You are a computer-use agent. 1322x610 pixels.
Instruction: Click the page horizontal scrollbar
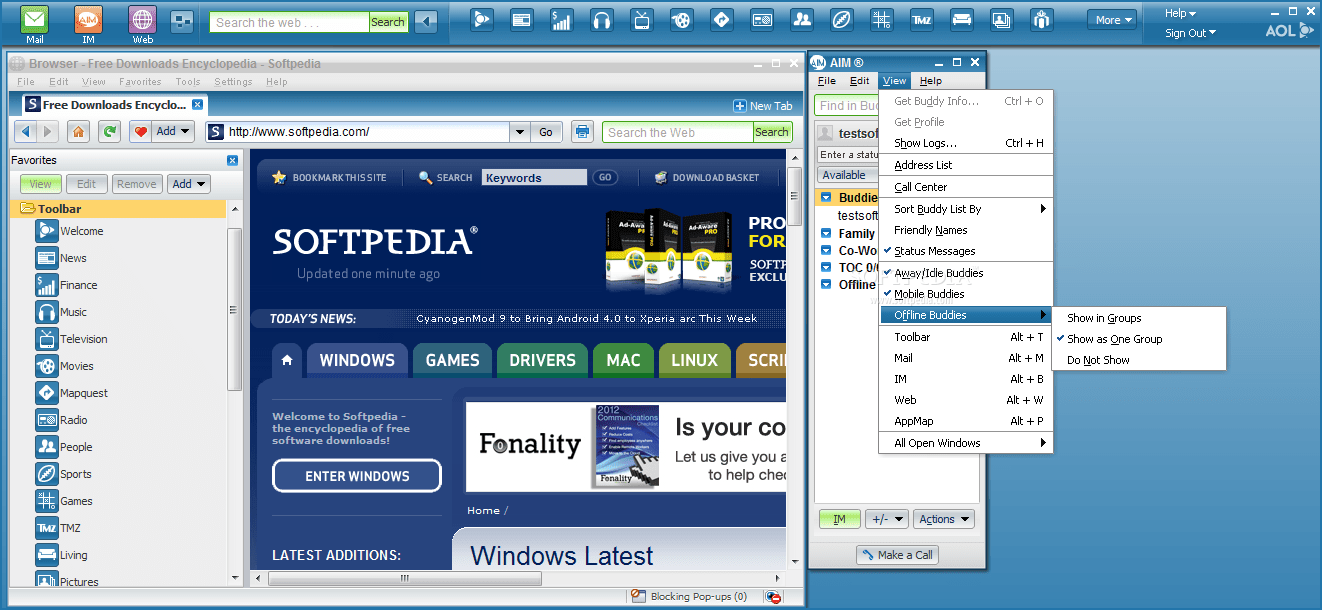[x=405, y=578]
